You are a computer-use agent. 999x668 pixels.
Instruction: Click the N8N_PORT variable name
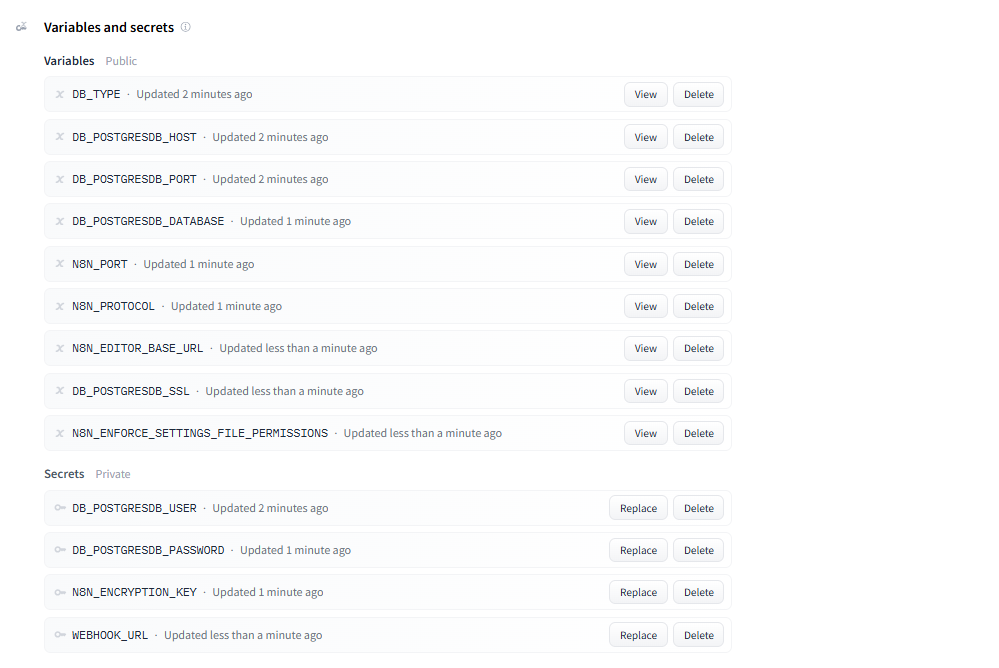pyautogui.click(x=99, y=264)
